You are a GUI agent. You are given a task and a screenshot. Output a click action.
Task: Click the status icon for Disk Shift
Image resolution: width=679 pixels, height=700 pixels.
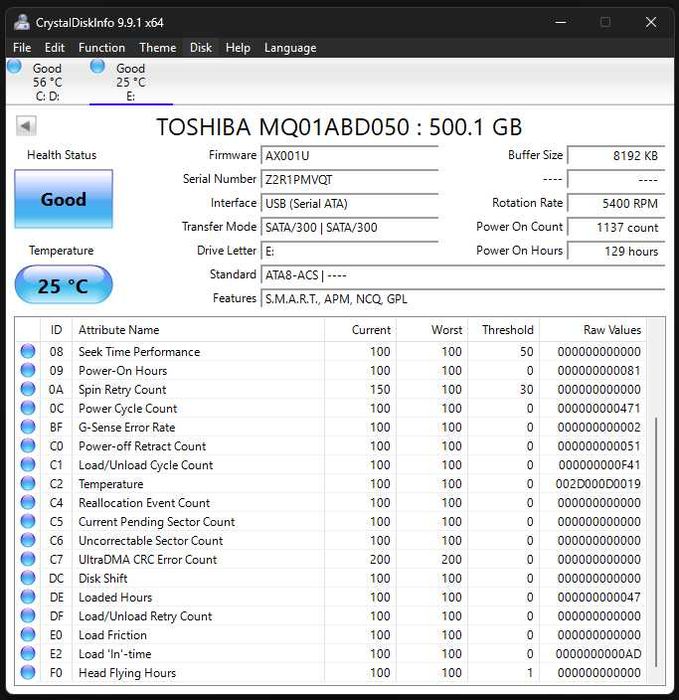coord(28,578)
